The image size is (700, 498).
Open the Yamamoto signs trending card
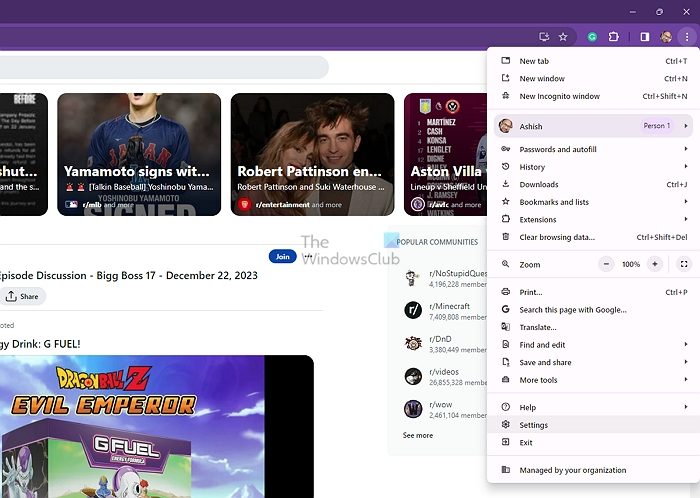tap(139, 154)
